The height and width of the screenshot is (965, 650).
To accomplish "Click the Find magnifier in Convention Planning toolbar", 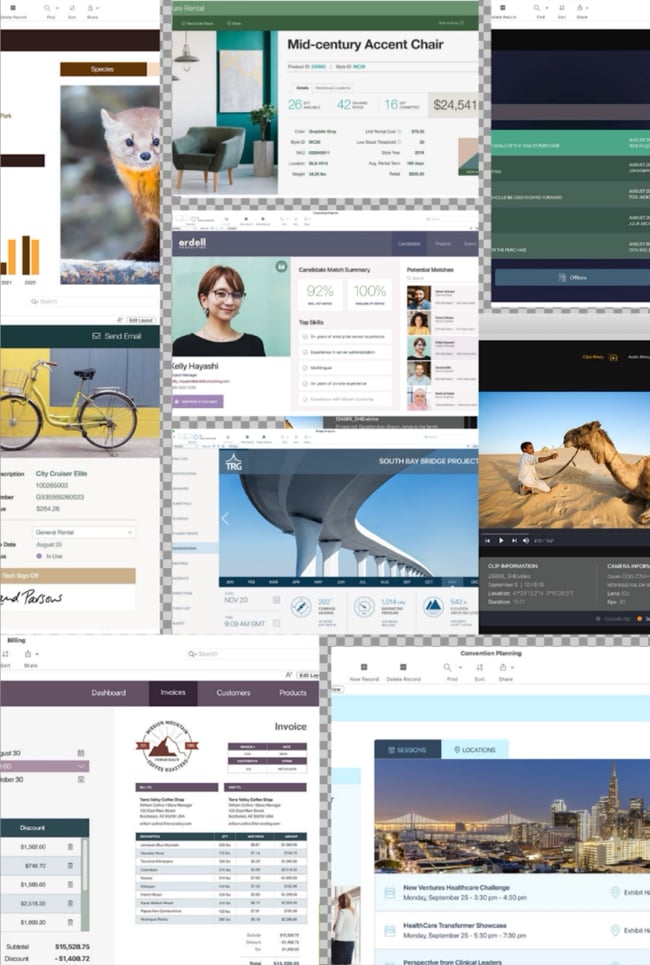I will coord(446,666).
